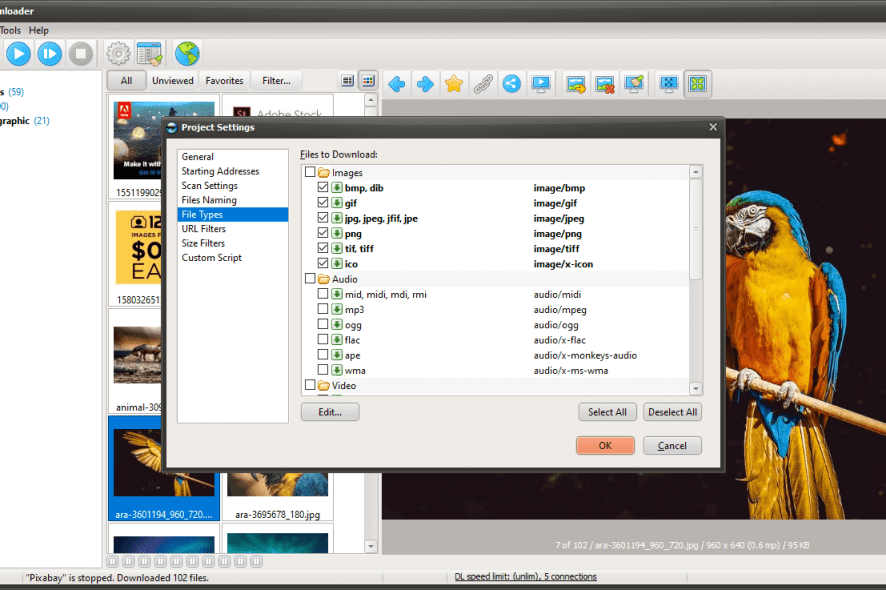
Task: Select the Favorites filter tab
Action: point(224,81)
